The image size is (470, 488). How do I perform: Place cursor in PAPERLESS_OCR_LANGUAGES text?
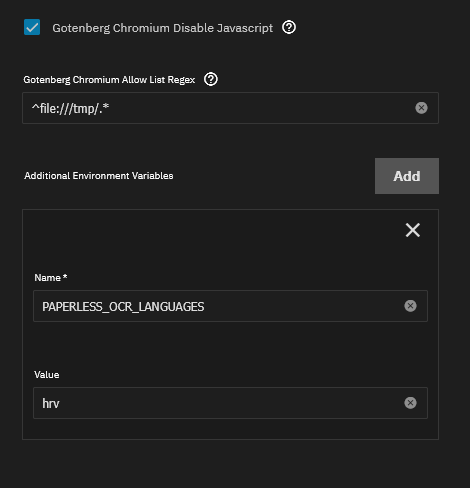pos(123,307)
